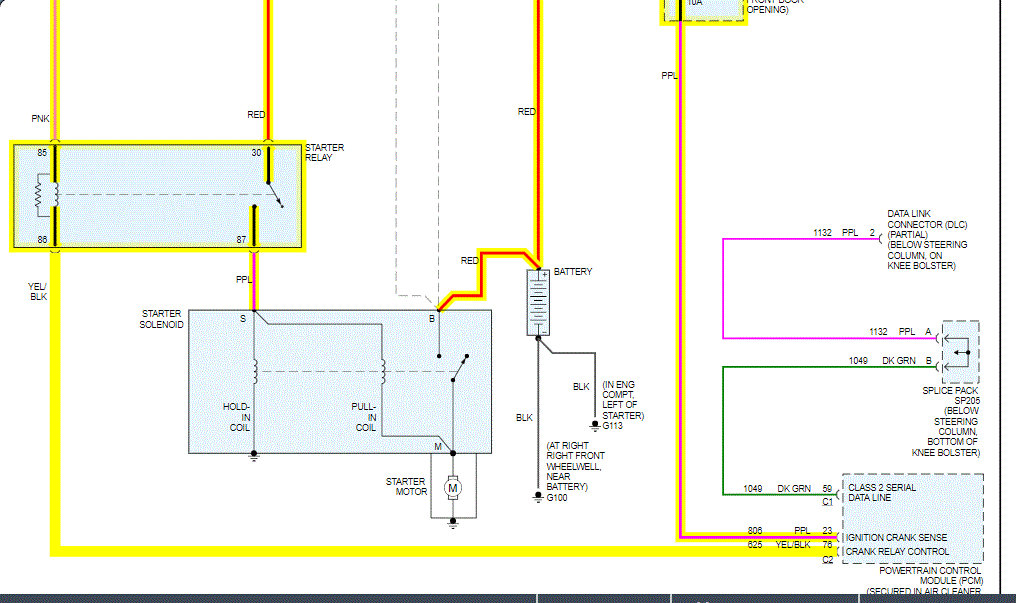Click the PNK wire label
The width and height of the screenshot is (1016, 603).
[x=40, y=119]
